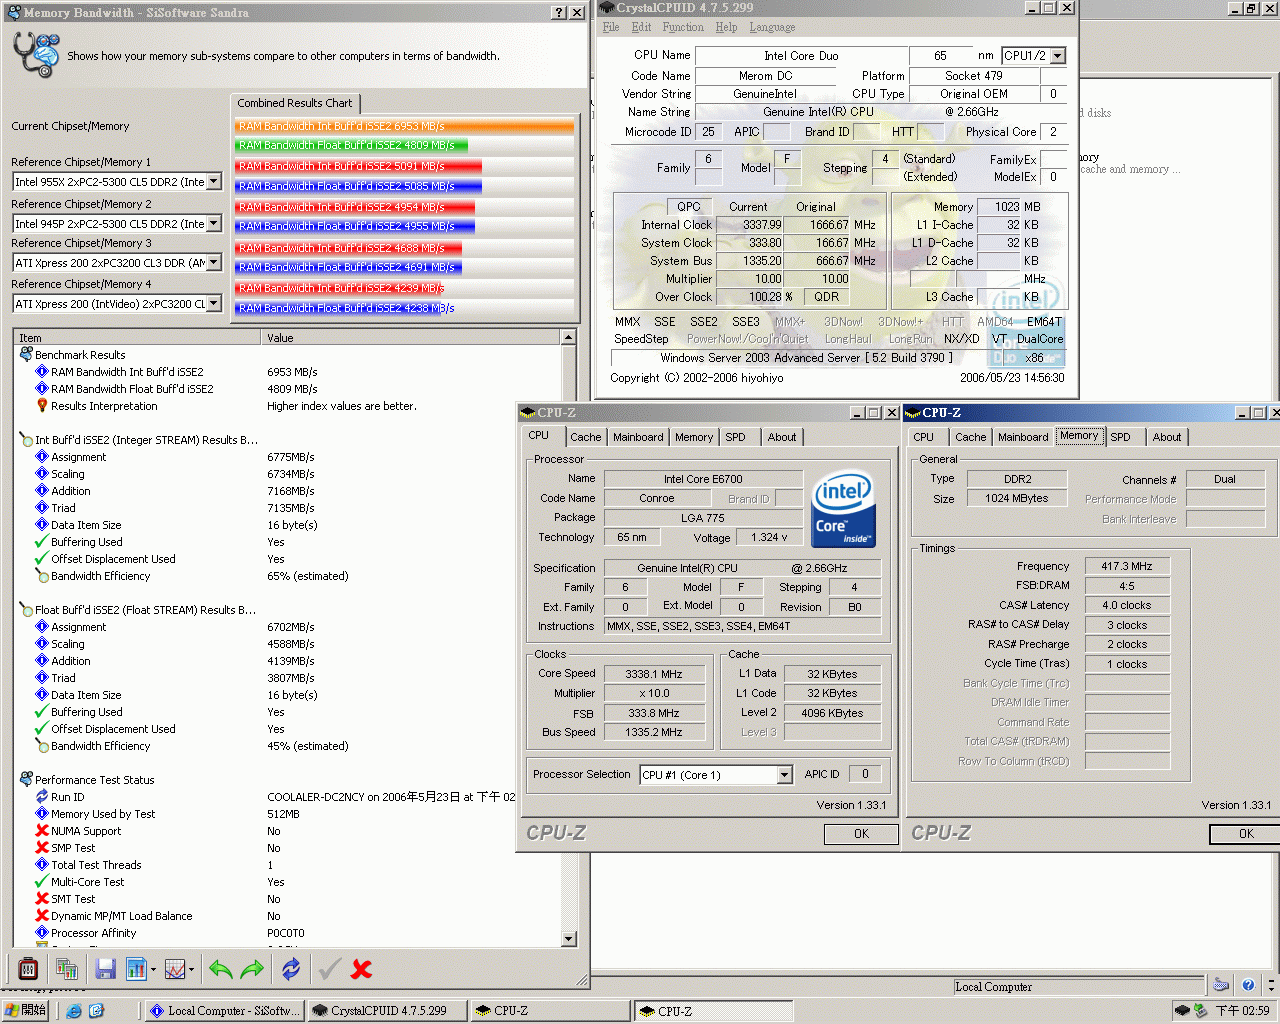Click the floppy disk save icon
1280x1024 pixels.
click(x=105, y=968)
